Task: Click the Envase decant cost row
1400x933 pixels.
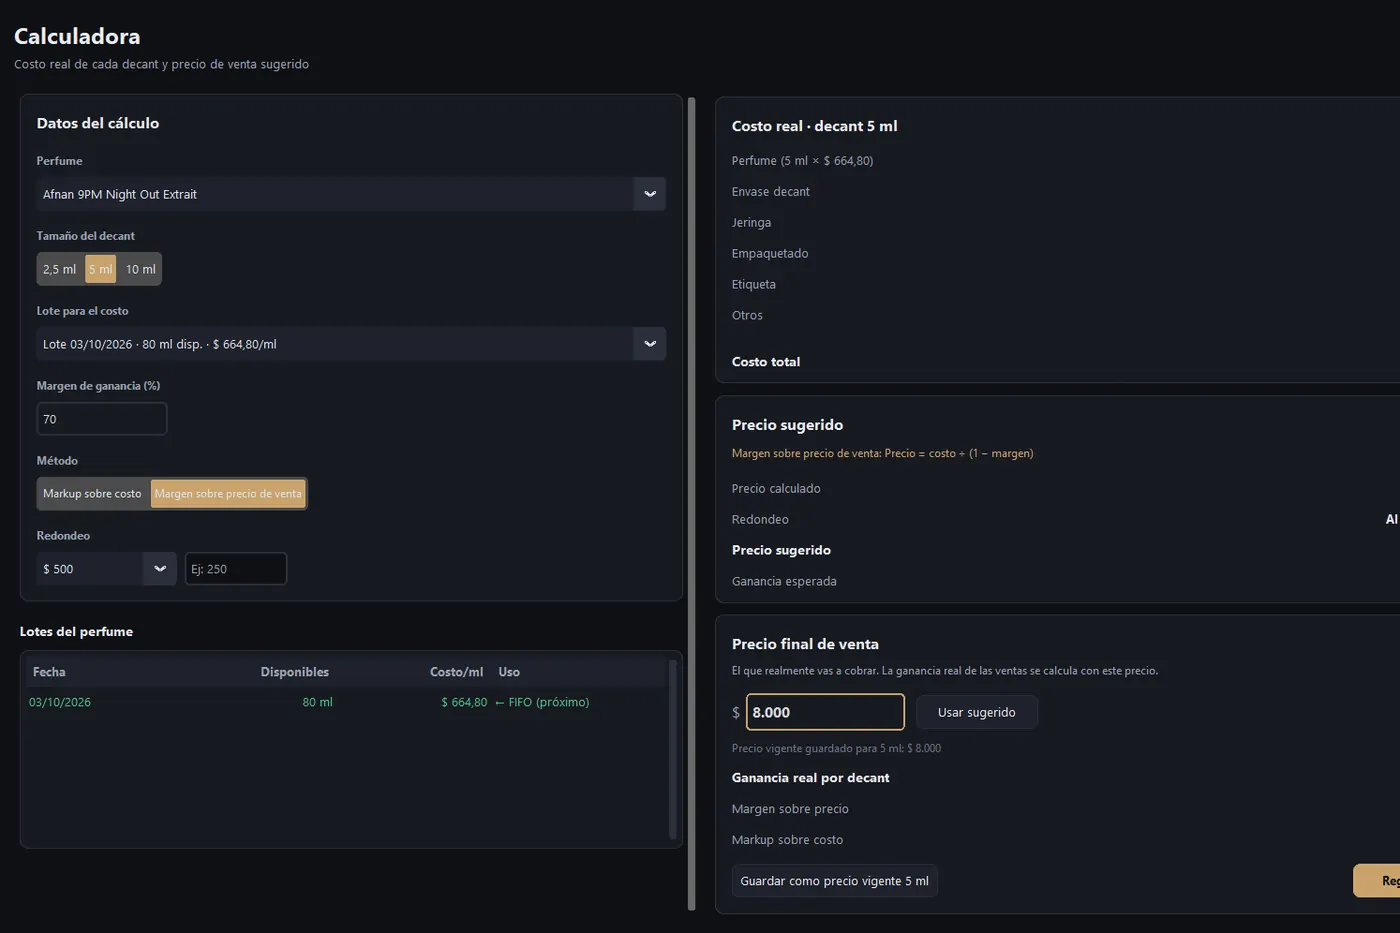Action: 771,192
